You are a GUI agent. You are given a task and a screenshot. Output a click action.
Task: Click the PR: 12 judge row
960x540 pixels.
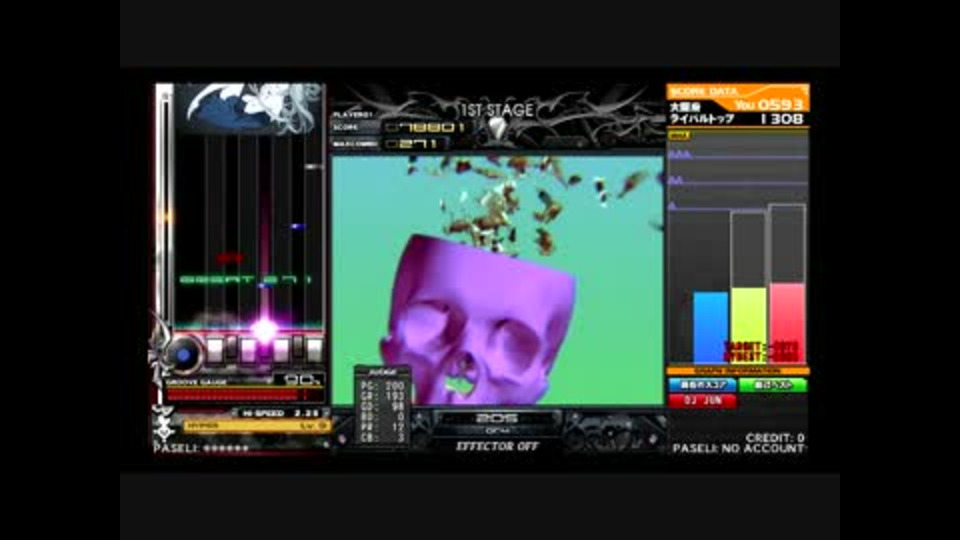[x=383, y=427]
